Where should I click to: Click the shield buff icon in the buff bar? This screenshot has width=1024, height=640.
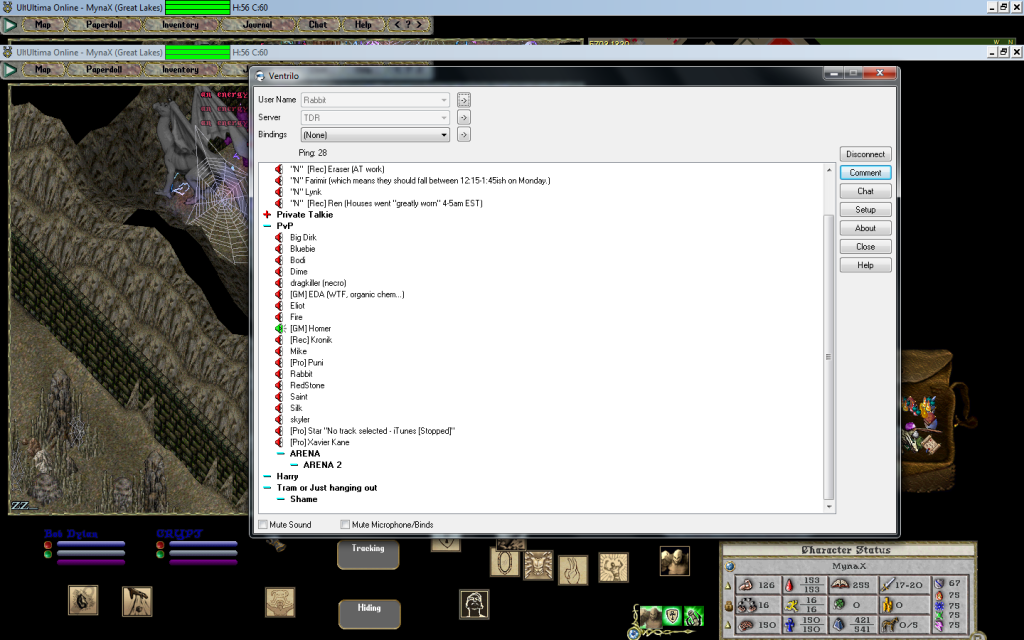click(672, 615)
